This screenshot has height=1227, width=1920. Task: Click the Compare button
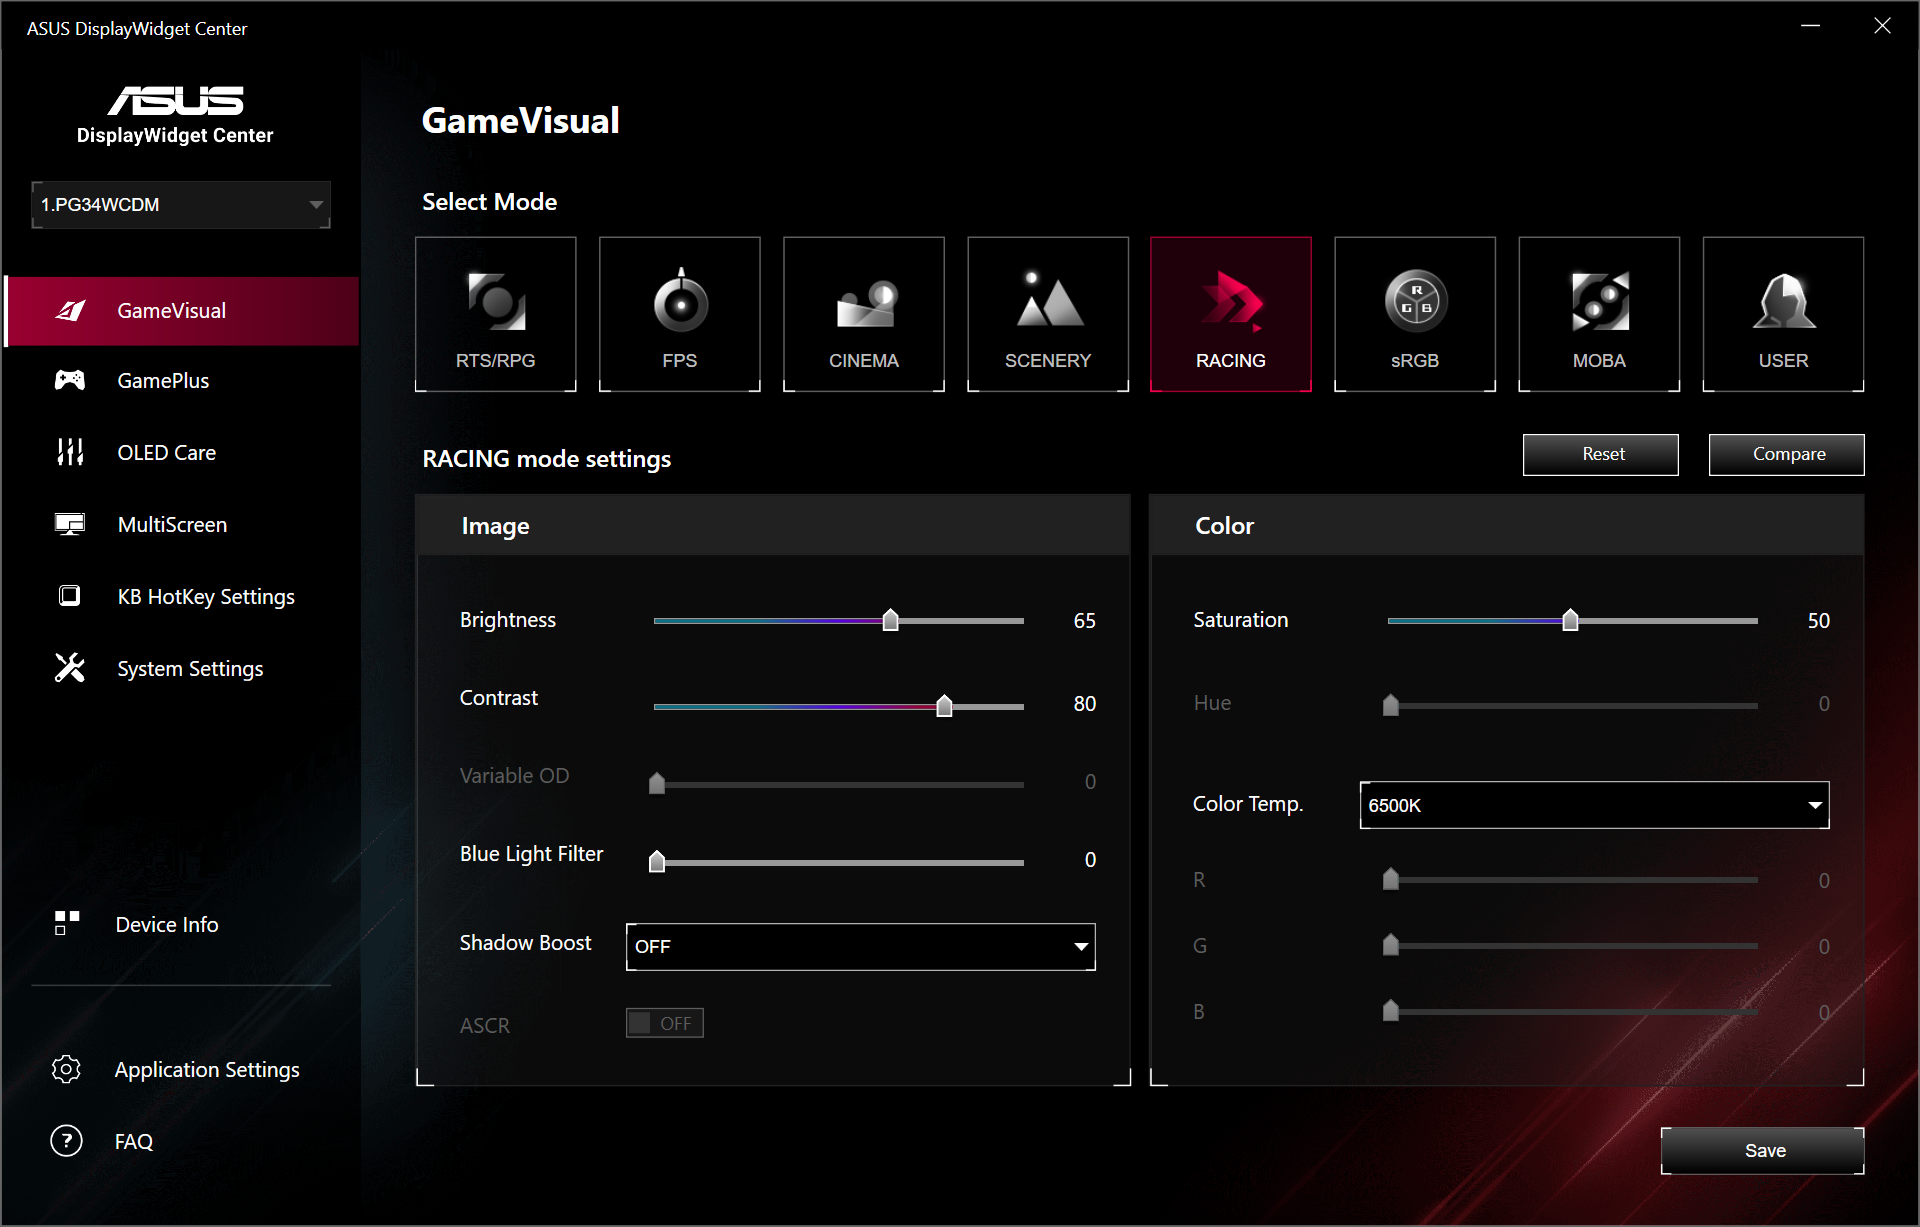click(1786, 454)
